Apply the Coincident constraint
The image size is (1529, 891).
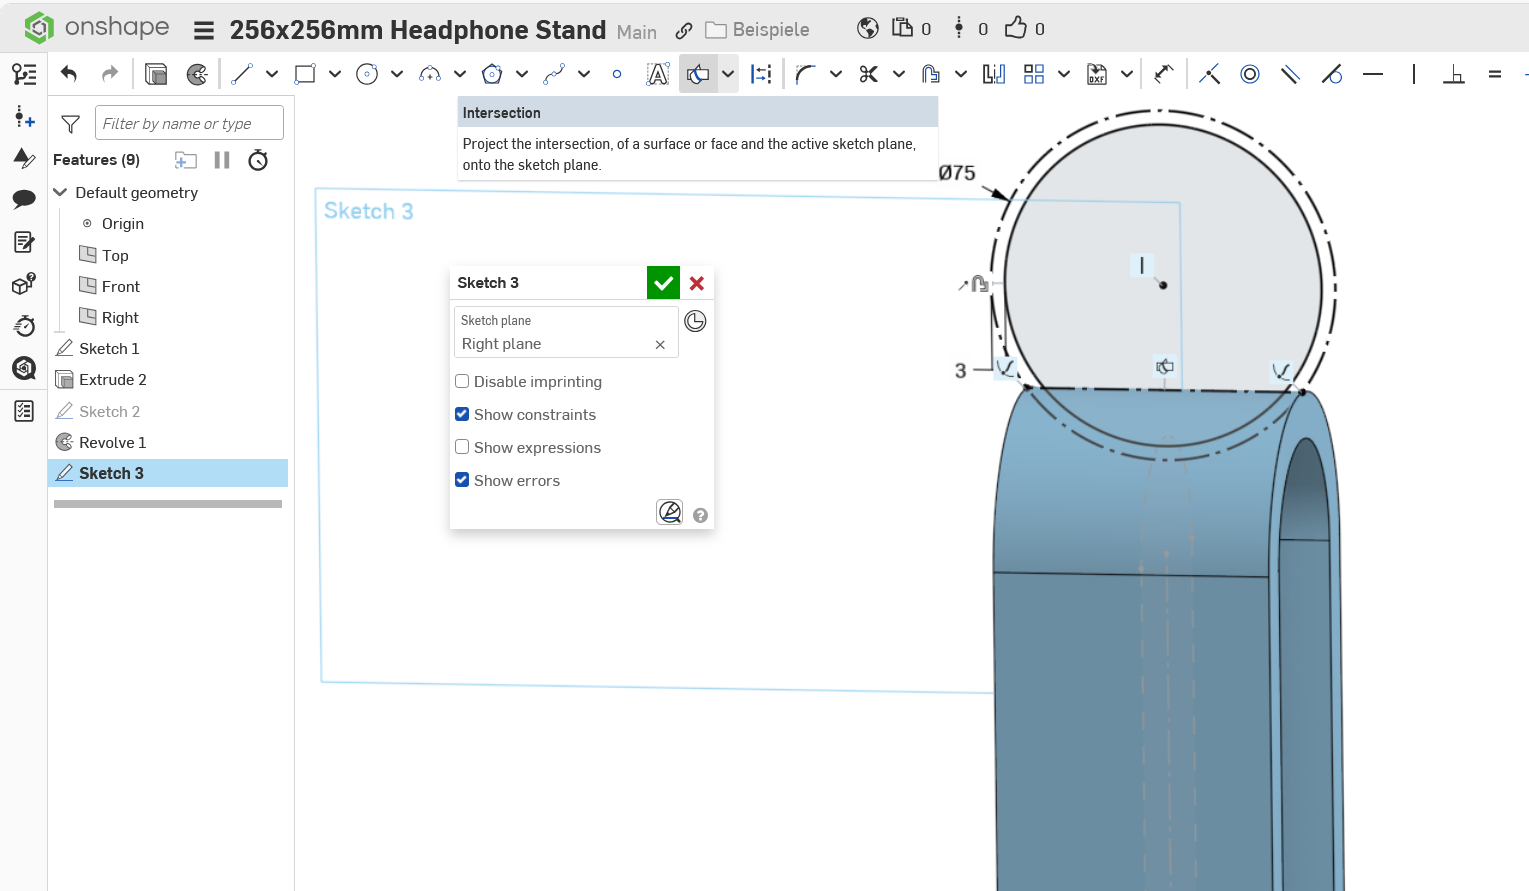1209,74
